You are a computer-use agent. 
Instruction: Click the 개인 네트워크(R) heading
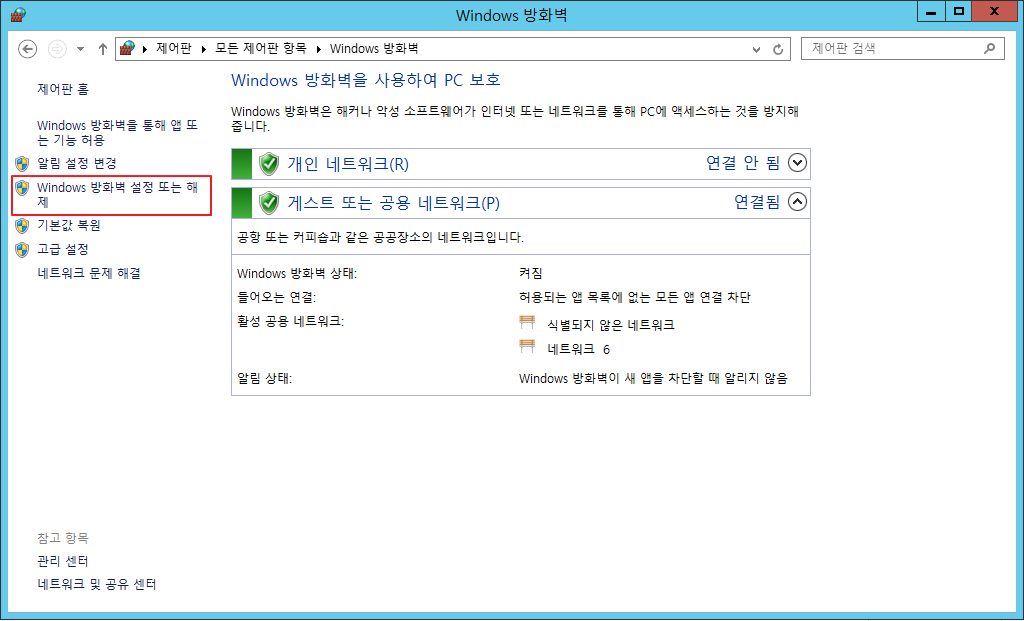348,164
